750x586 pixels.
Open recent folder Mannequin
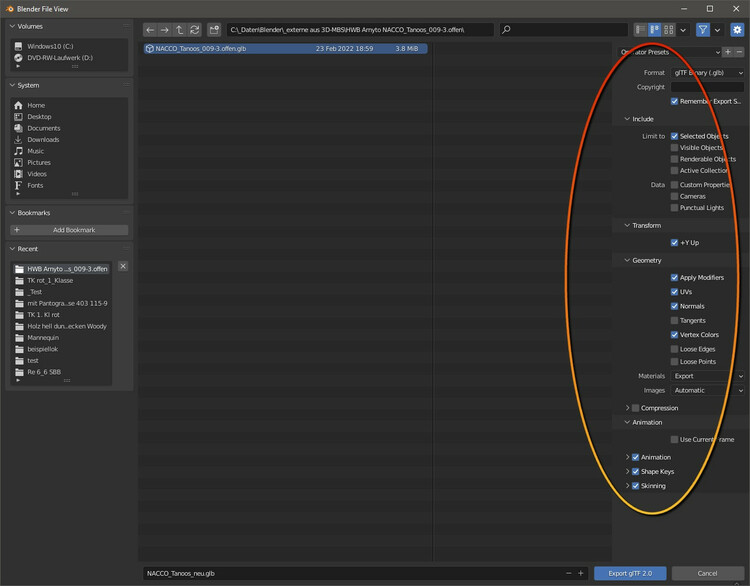pos(61,338)
